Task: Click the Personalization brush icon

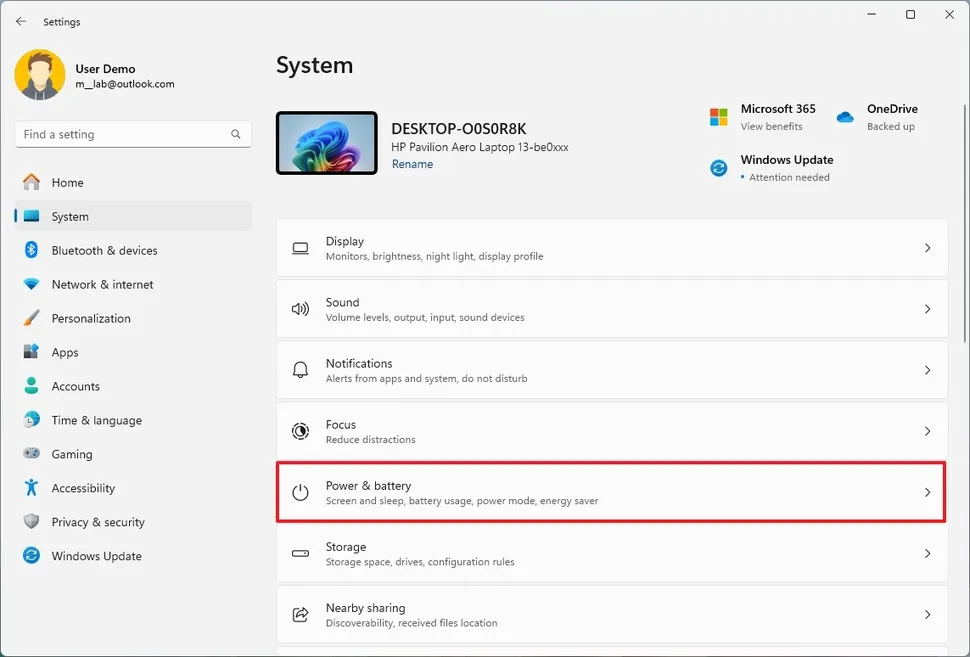Action: pos(31,318)
